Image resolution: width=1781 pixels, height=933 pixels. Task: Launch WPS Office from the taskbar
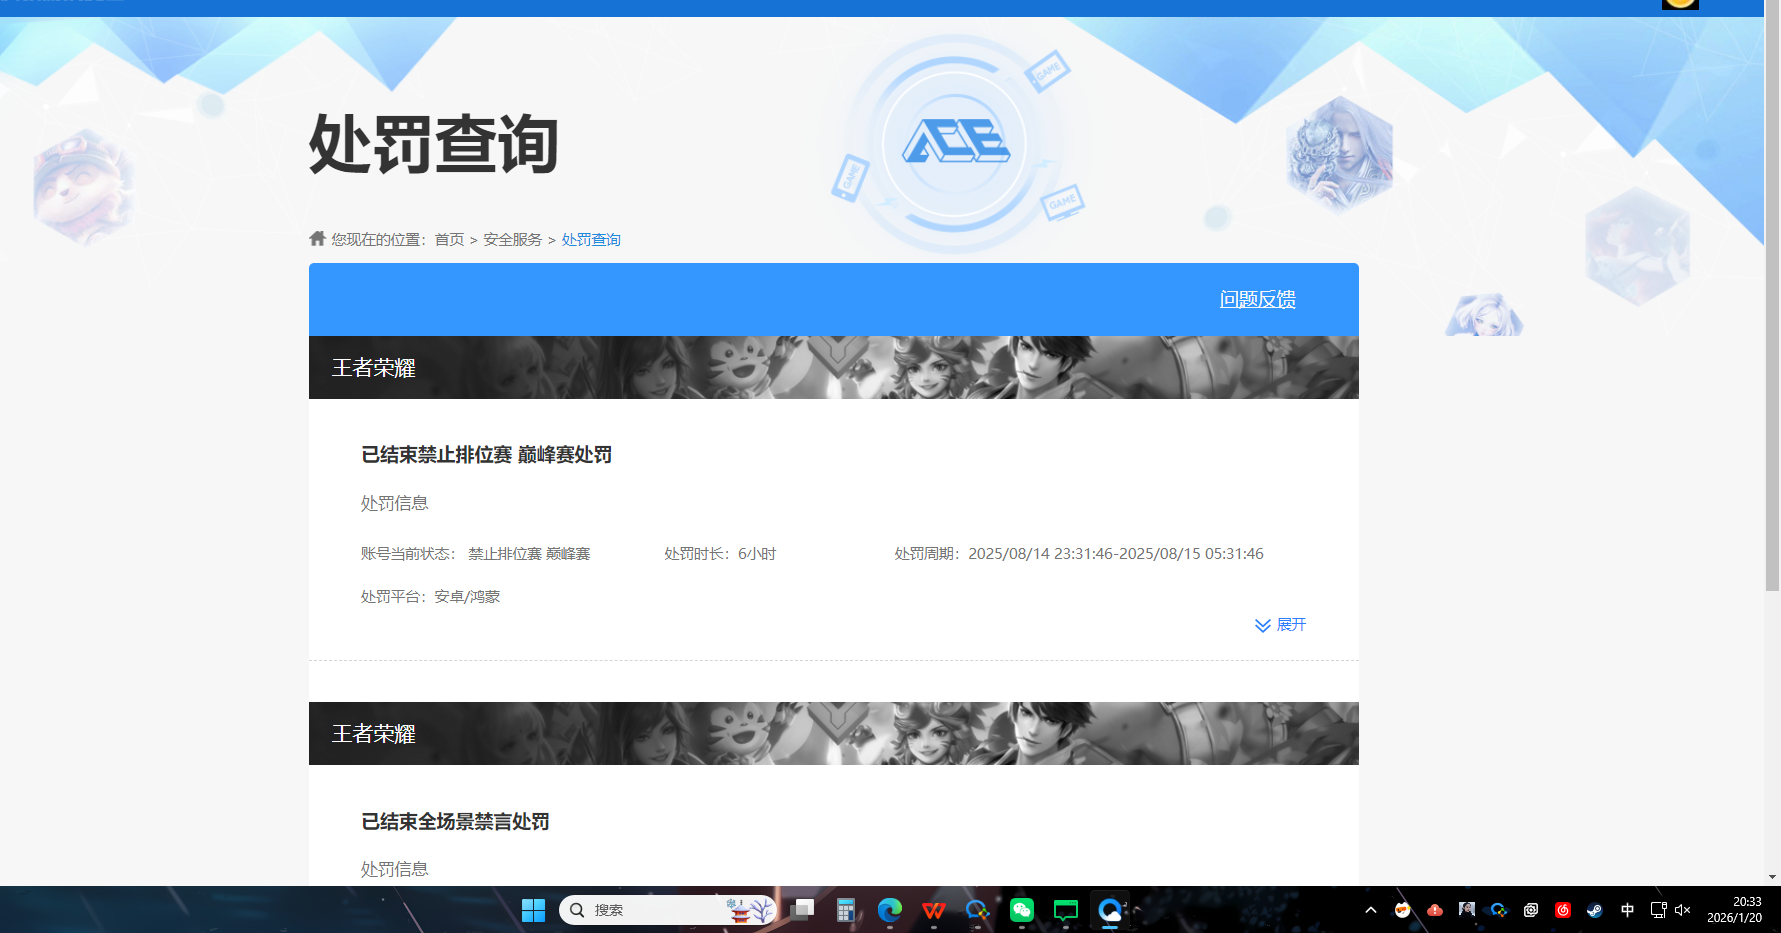point(933,911)
